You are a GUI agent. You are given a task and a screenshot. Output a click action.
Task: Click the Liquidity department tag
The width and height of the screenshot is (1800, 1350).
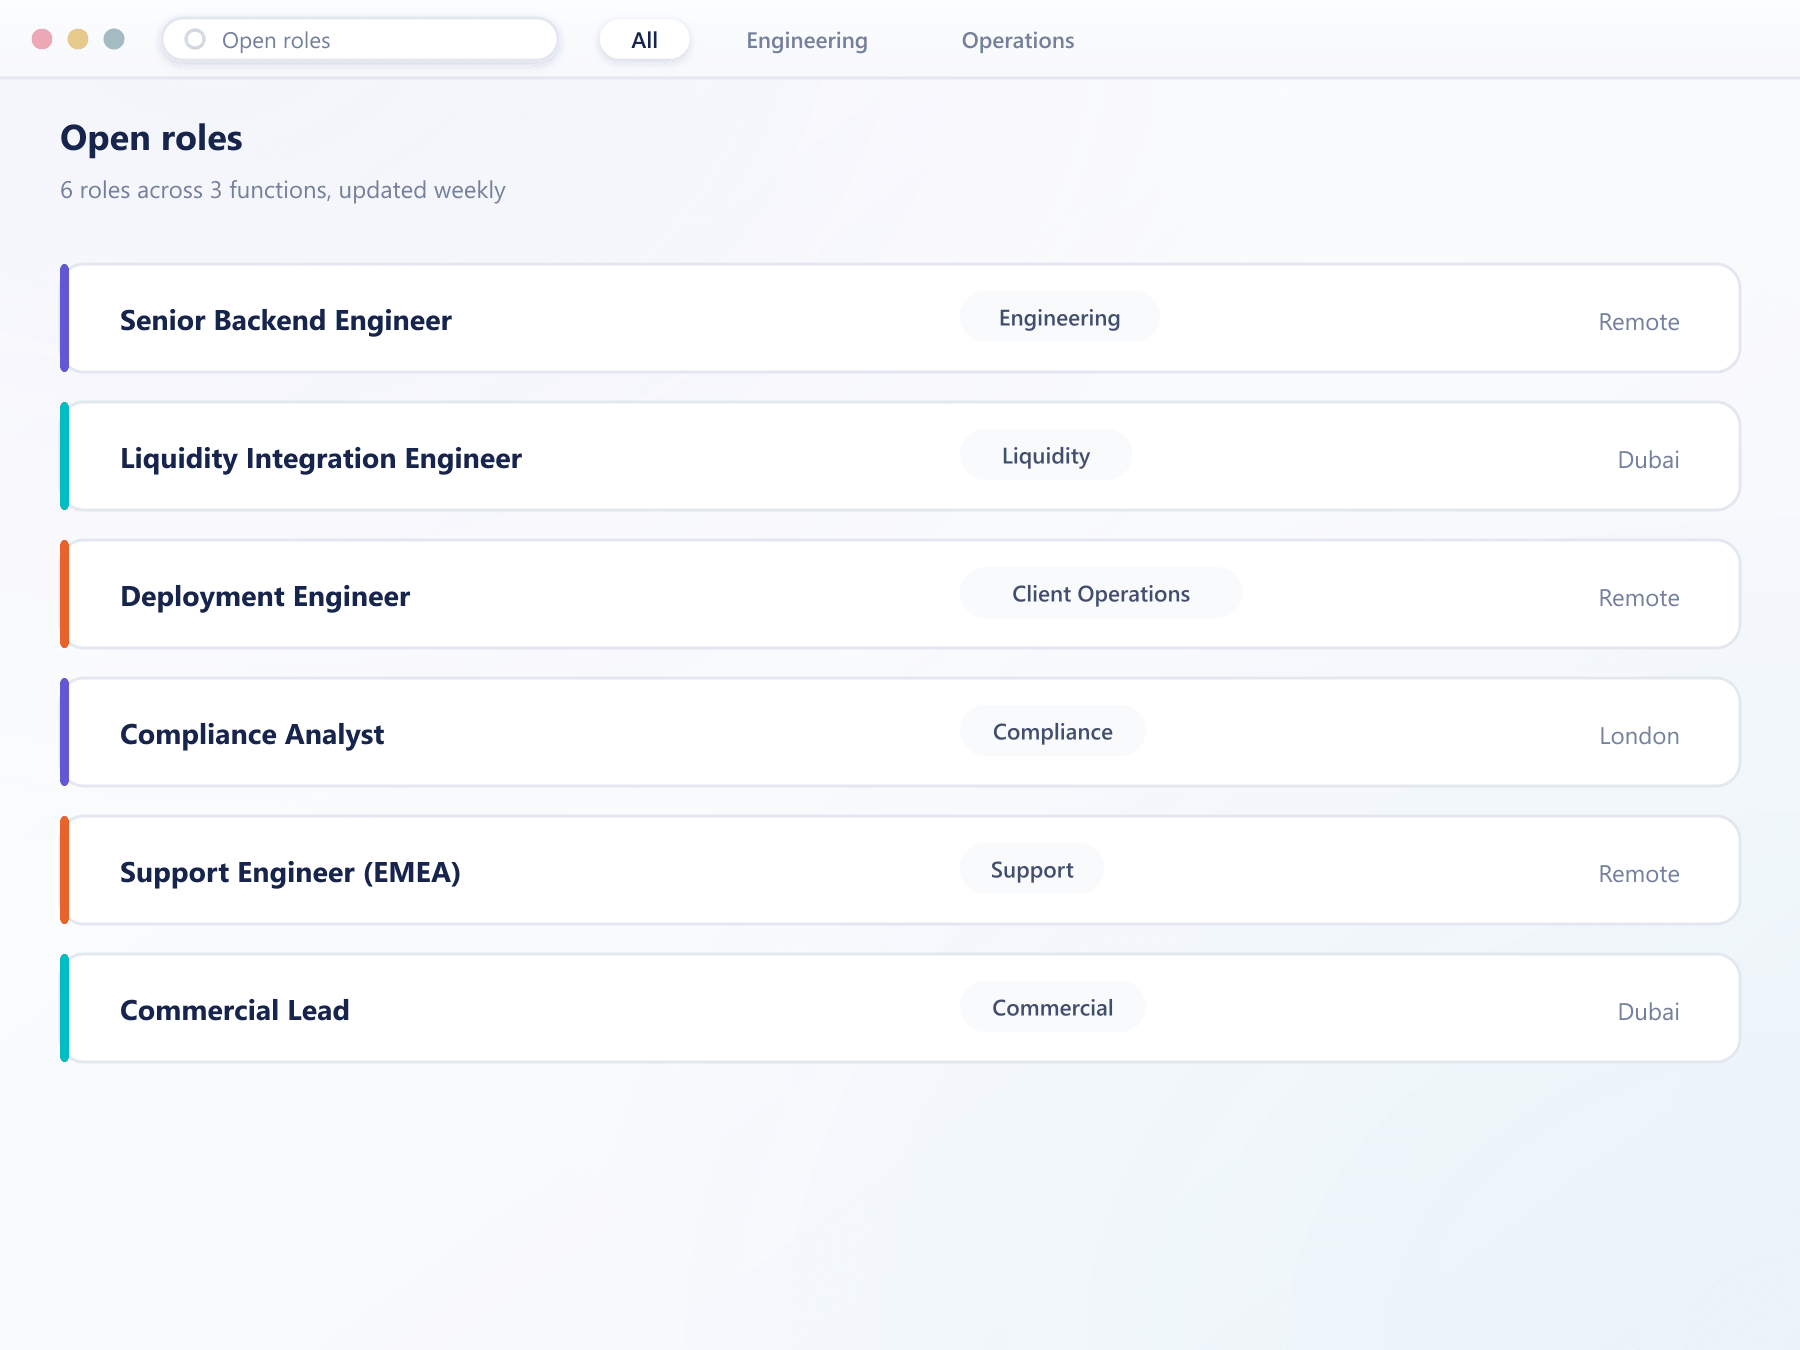1046,456
